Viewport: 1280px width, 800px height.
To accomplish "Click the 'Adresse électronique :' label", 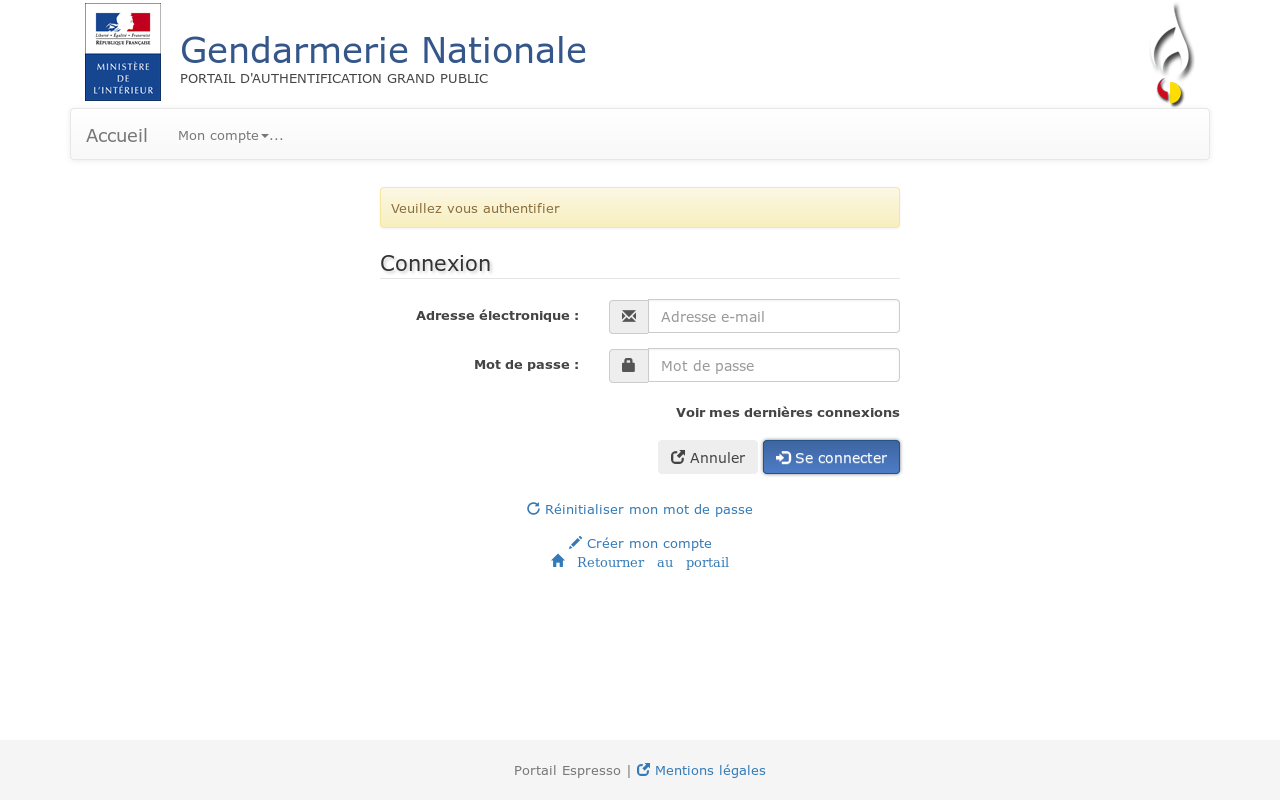I will coord(497,315).
